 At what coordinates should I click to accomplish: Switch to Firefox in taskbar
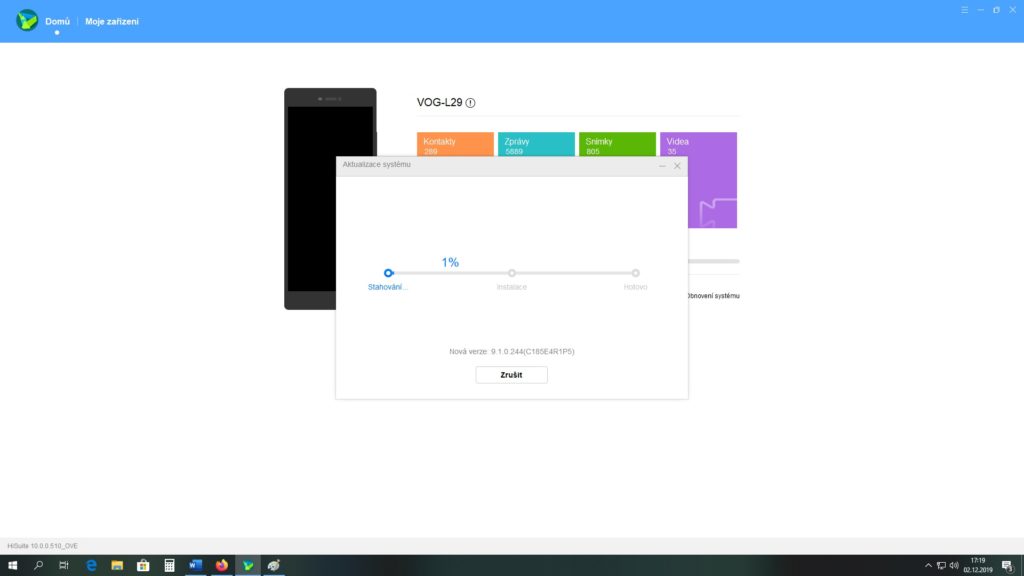tap(221, 566)
